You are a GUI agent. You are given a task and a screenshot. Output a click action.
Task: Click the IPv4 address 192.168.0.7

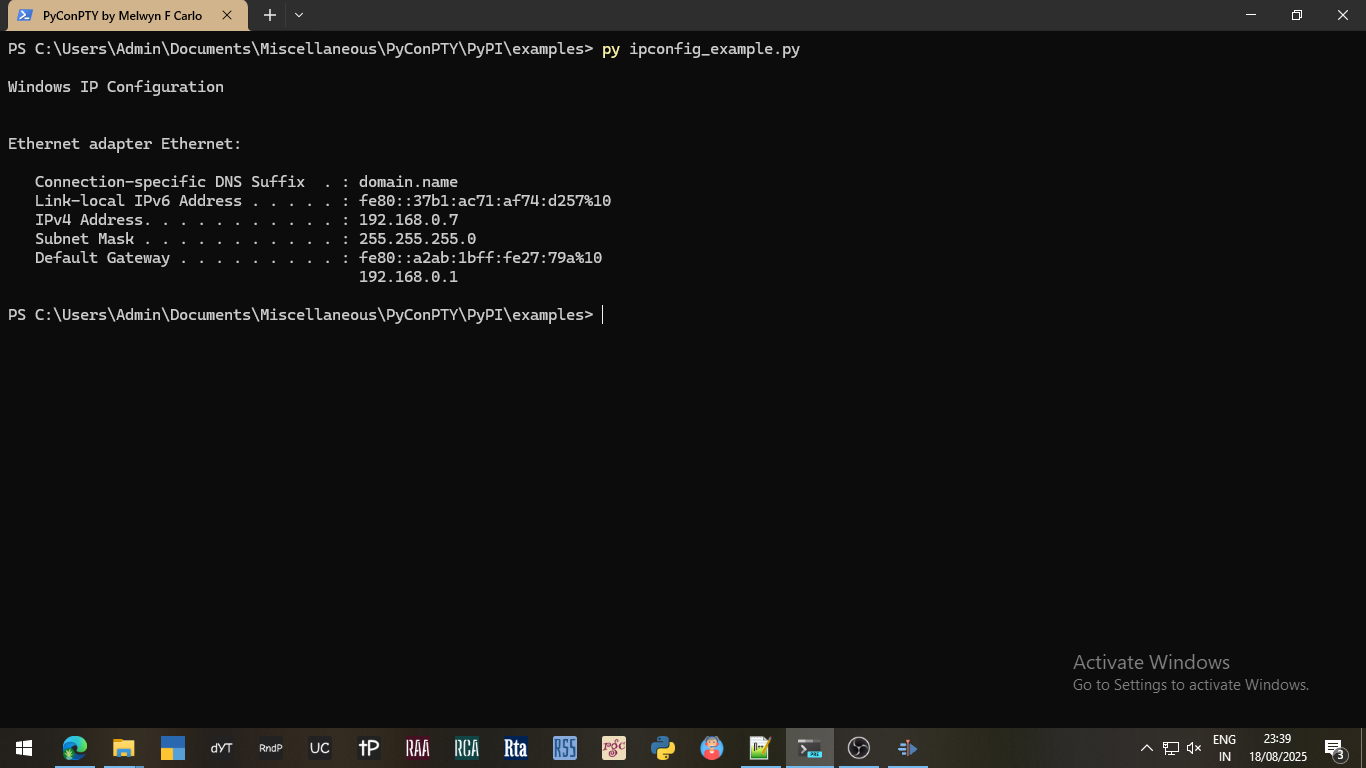[x=408, y=220]
